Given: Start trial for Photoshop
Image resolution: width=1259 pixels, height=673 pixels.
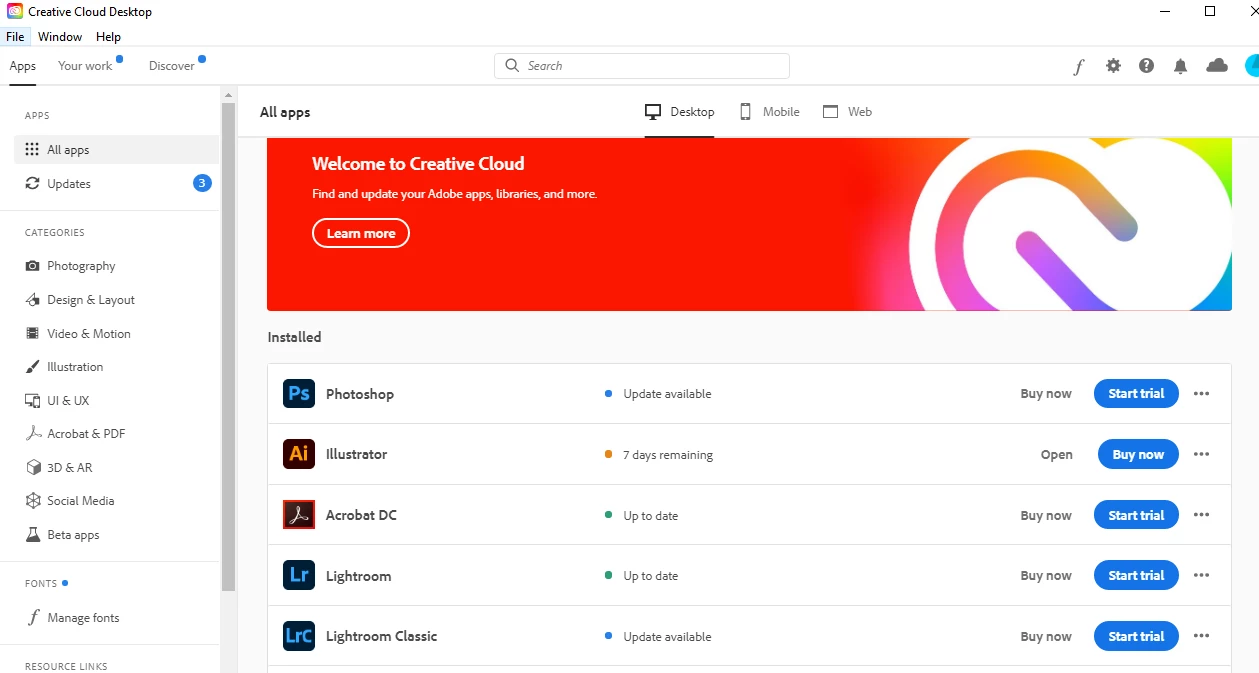Looking at the screenshot, I should [x=1136, y=394].
